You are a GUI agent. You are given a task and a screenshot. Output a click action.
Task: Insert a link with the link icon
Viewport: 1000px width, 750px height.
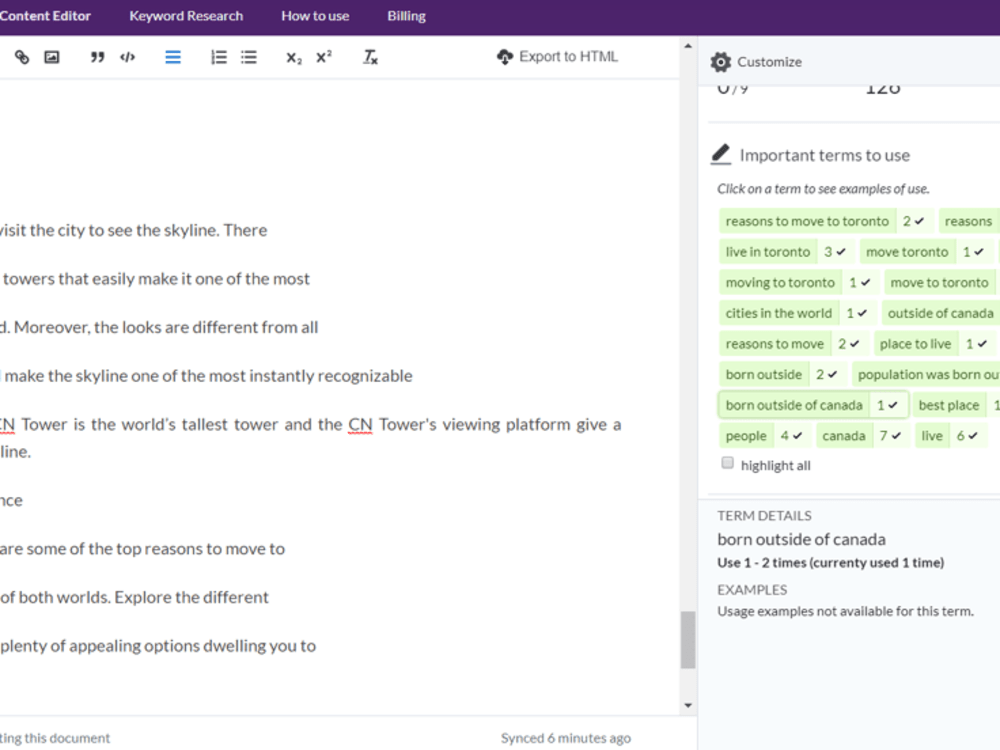click(22, 57)
